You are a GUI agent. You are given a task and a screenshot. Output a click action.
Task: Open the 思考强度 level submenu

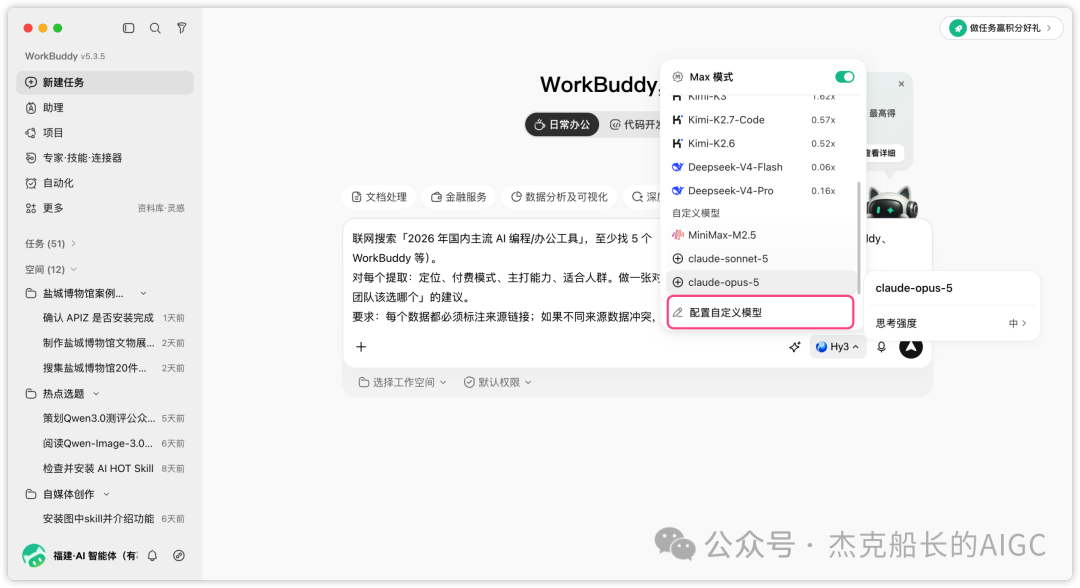(x=951, y=324)
